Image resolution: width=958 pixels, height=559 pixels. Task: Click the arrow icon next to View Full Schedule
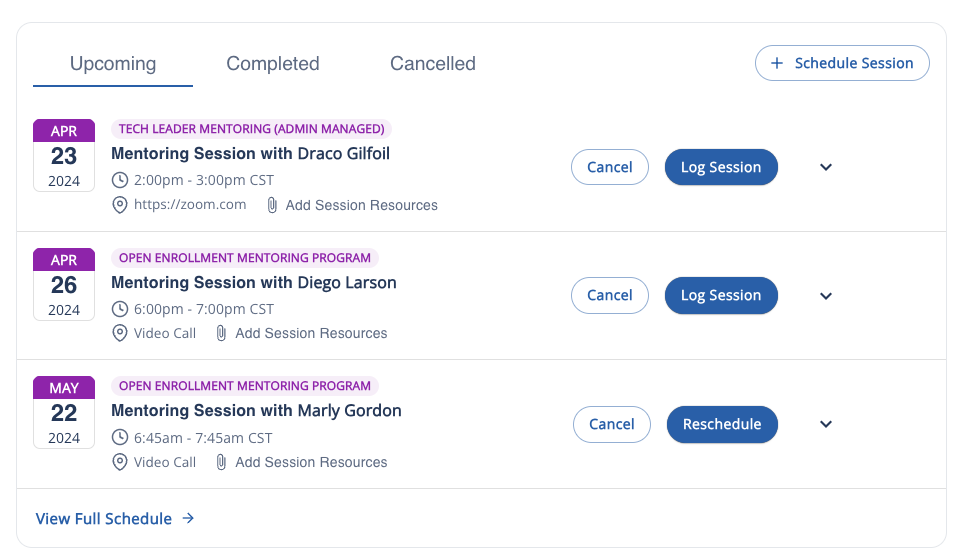pyautogui.click(x=188, y=519)
